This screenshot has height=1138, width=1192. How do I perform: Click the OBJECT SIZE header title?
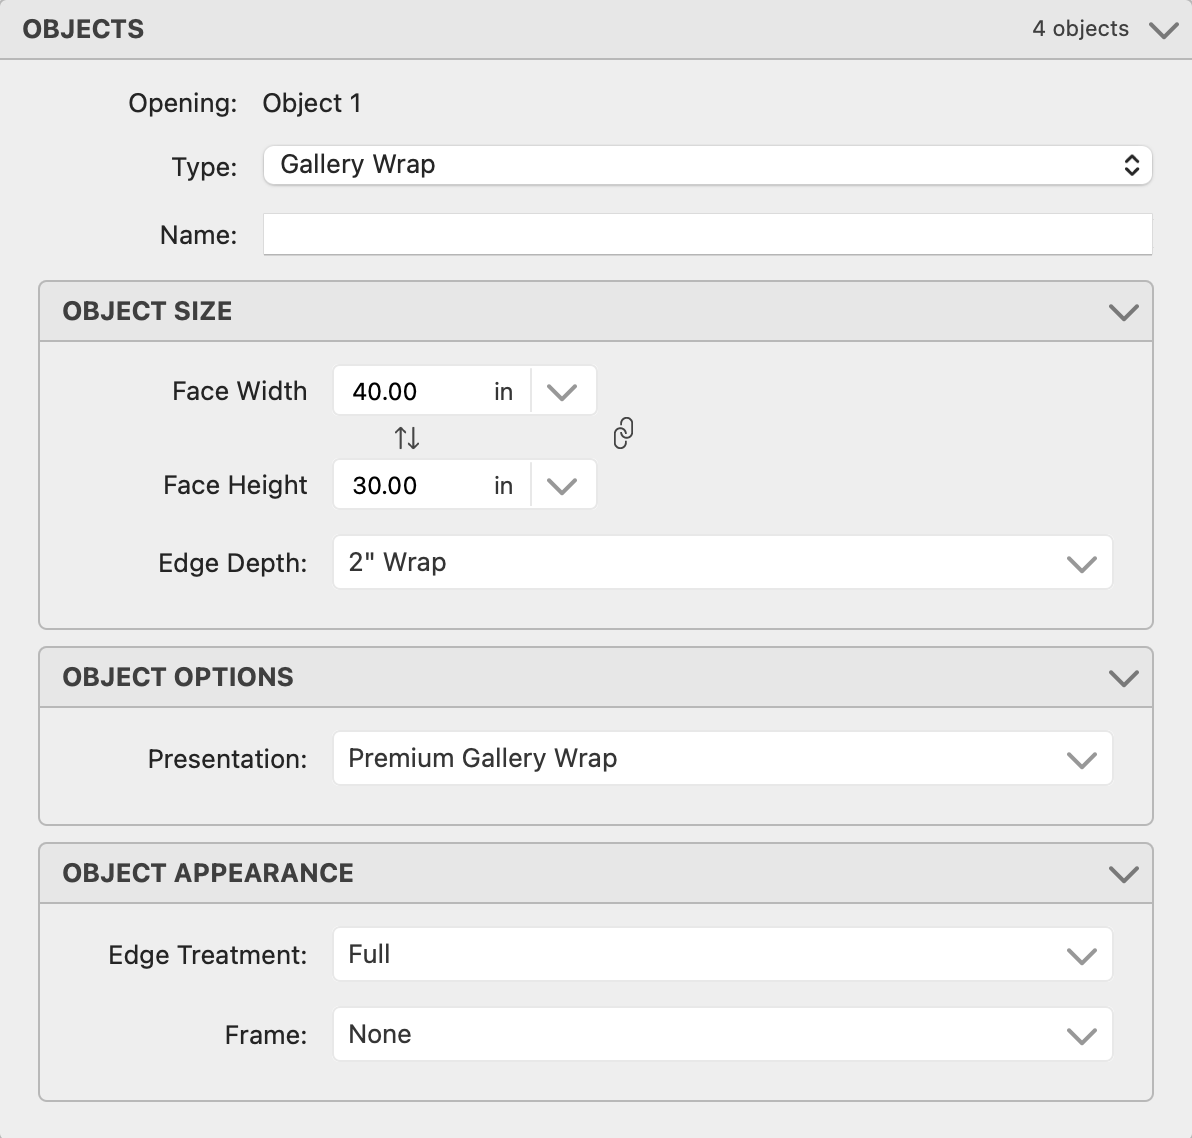tap(147, 311)
